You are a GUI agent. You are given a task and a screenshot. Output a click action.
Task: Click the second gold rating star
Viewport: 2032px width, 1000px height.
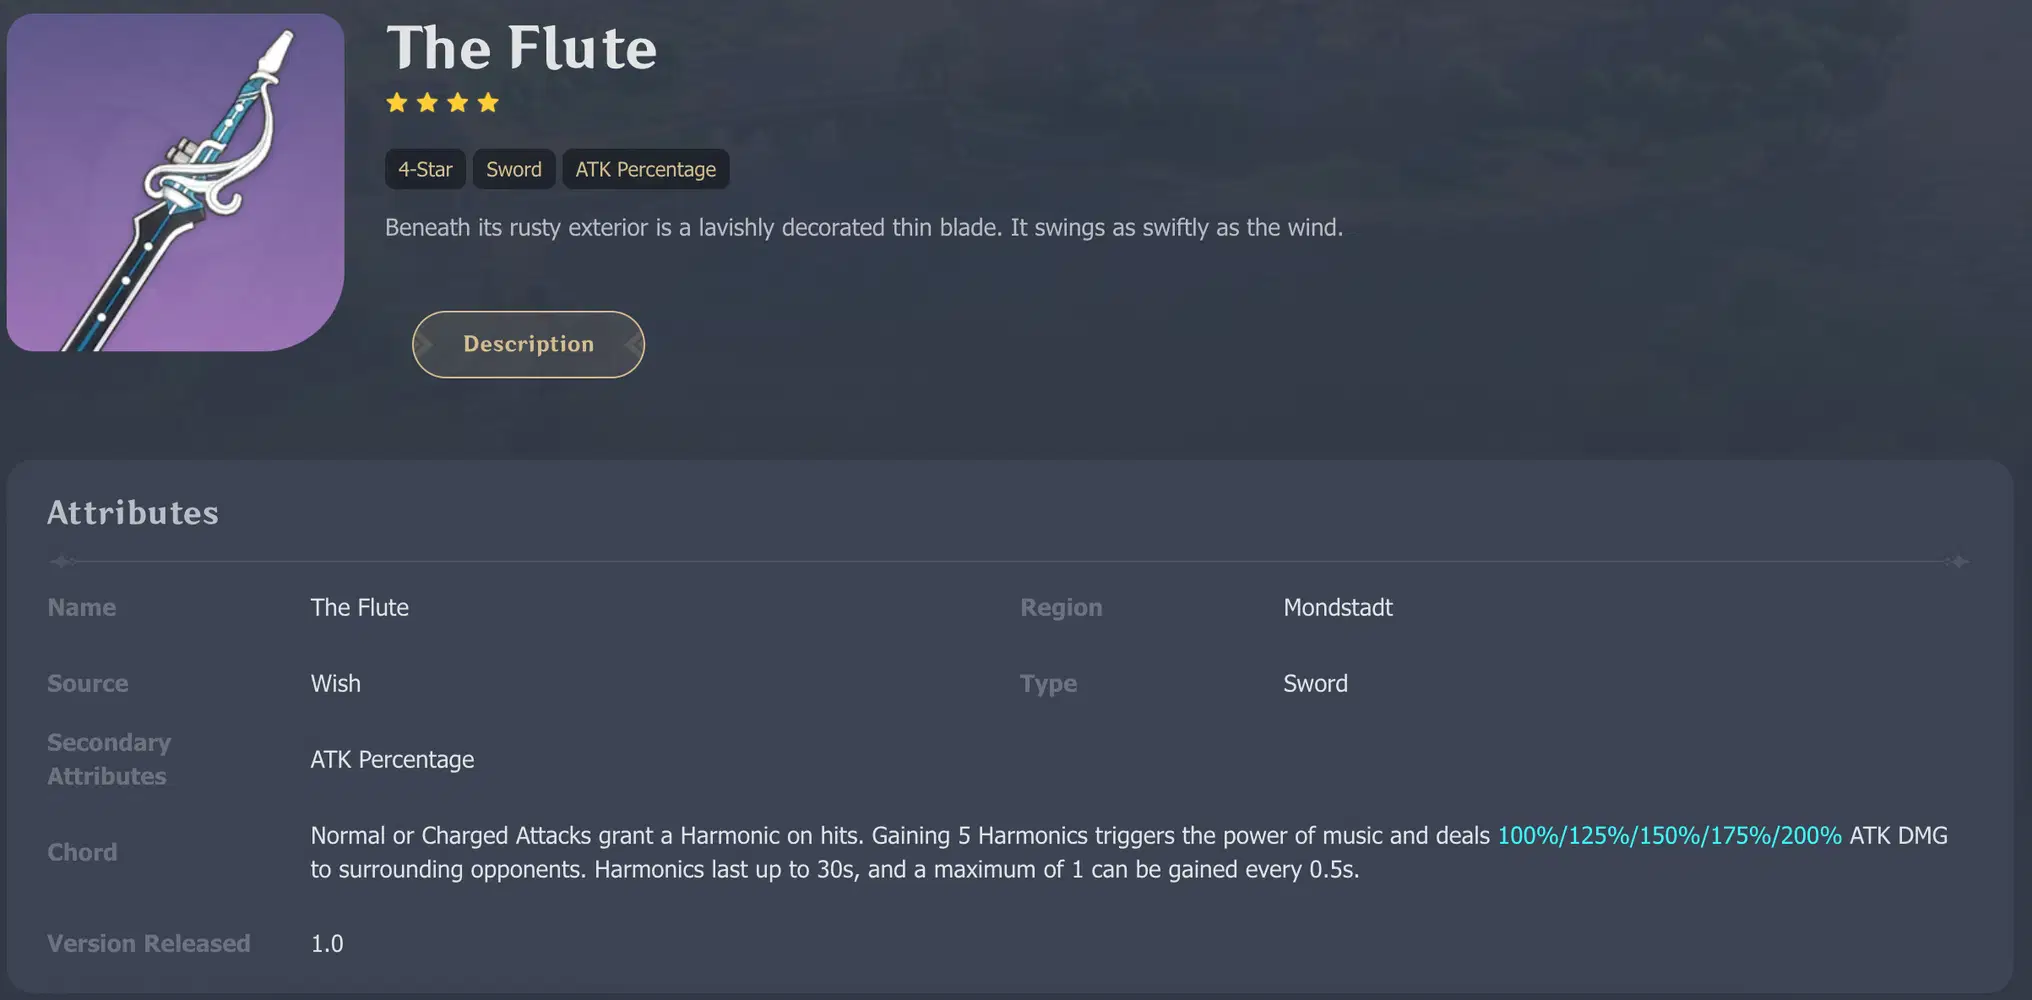tap(427, 103)
